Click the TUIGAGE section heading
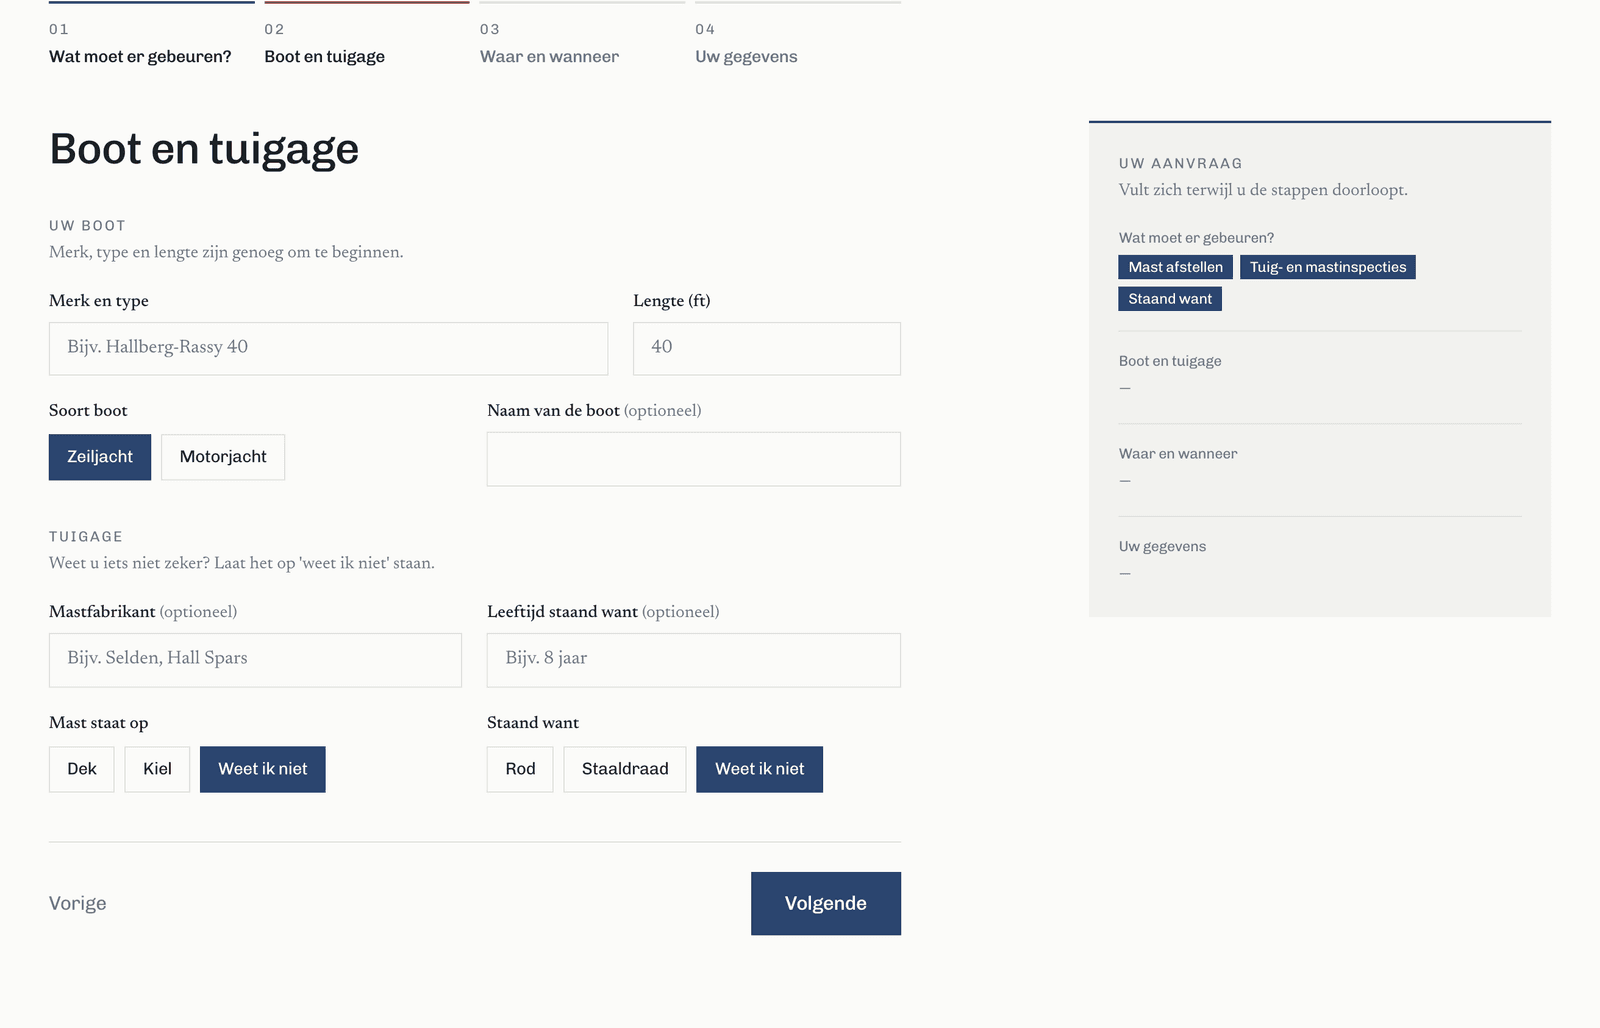This screenshot has height=1028, width=1600. [x=86, y=537]
